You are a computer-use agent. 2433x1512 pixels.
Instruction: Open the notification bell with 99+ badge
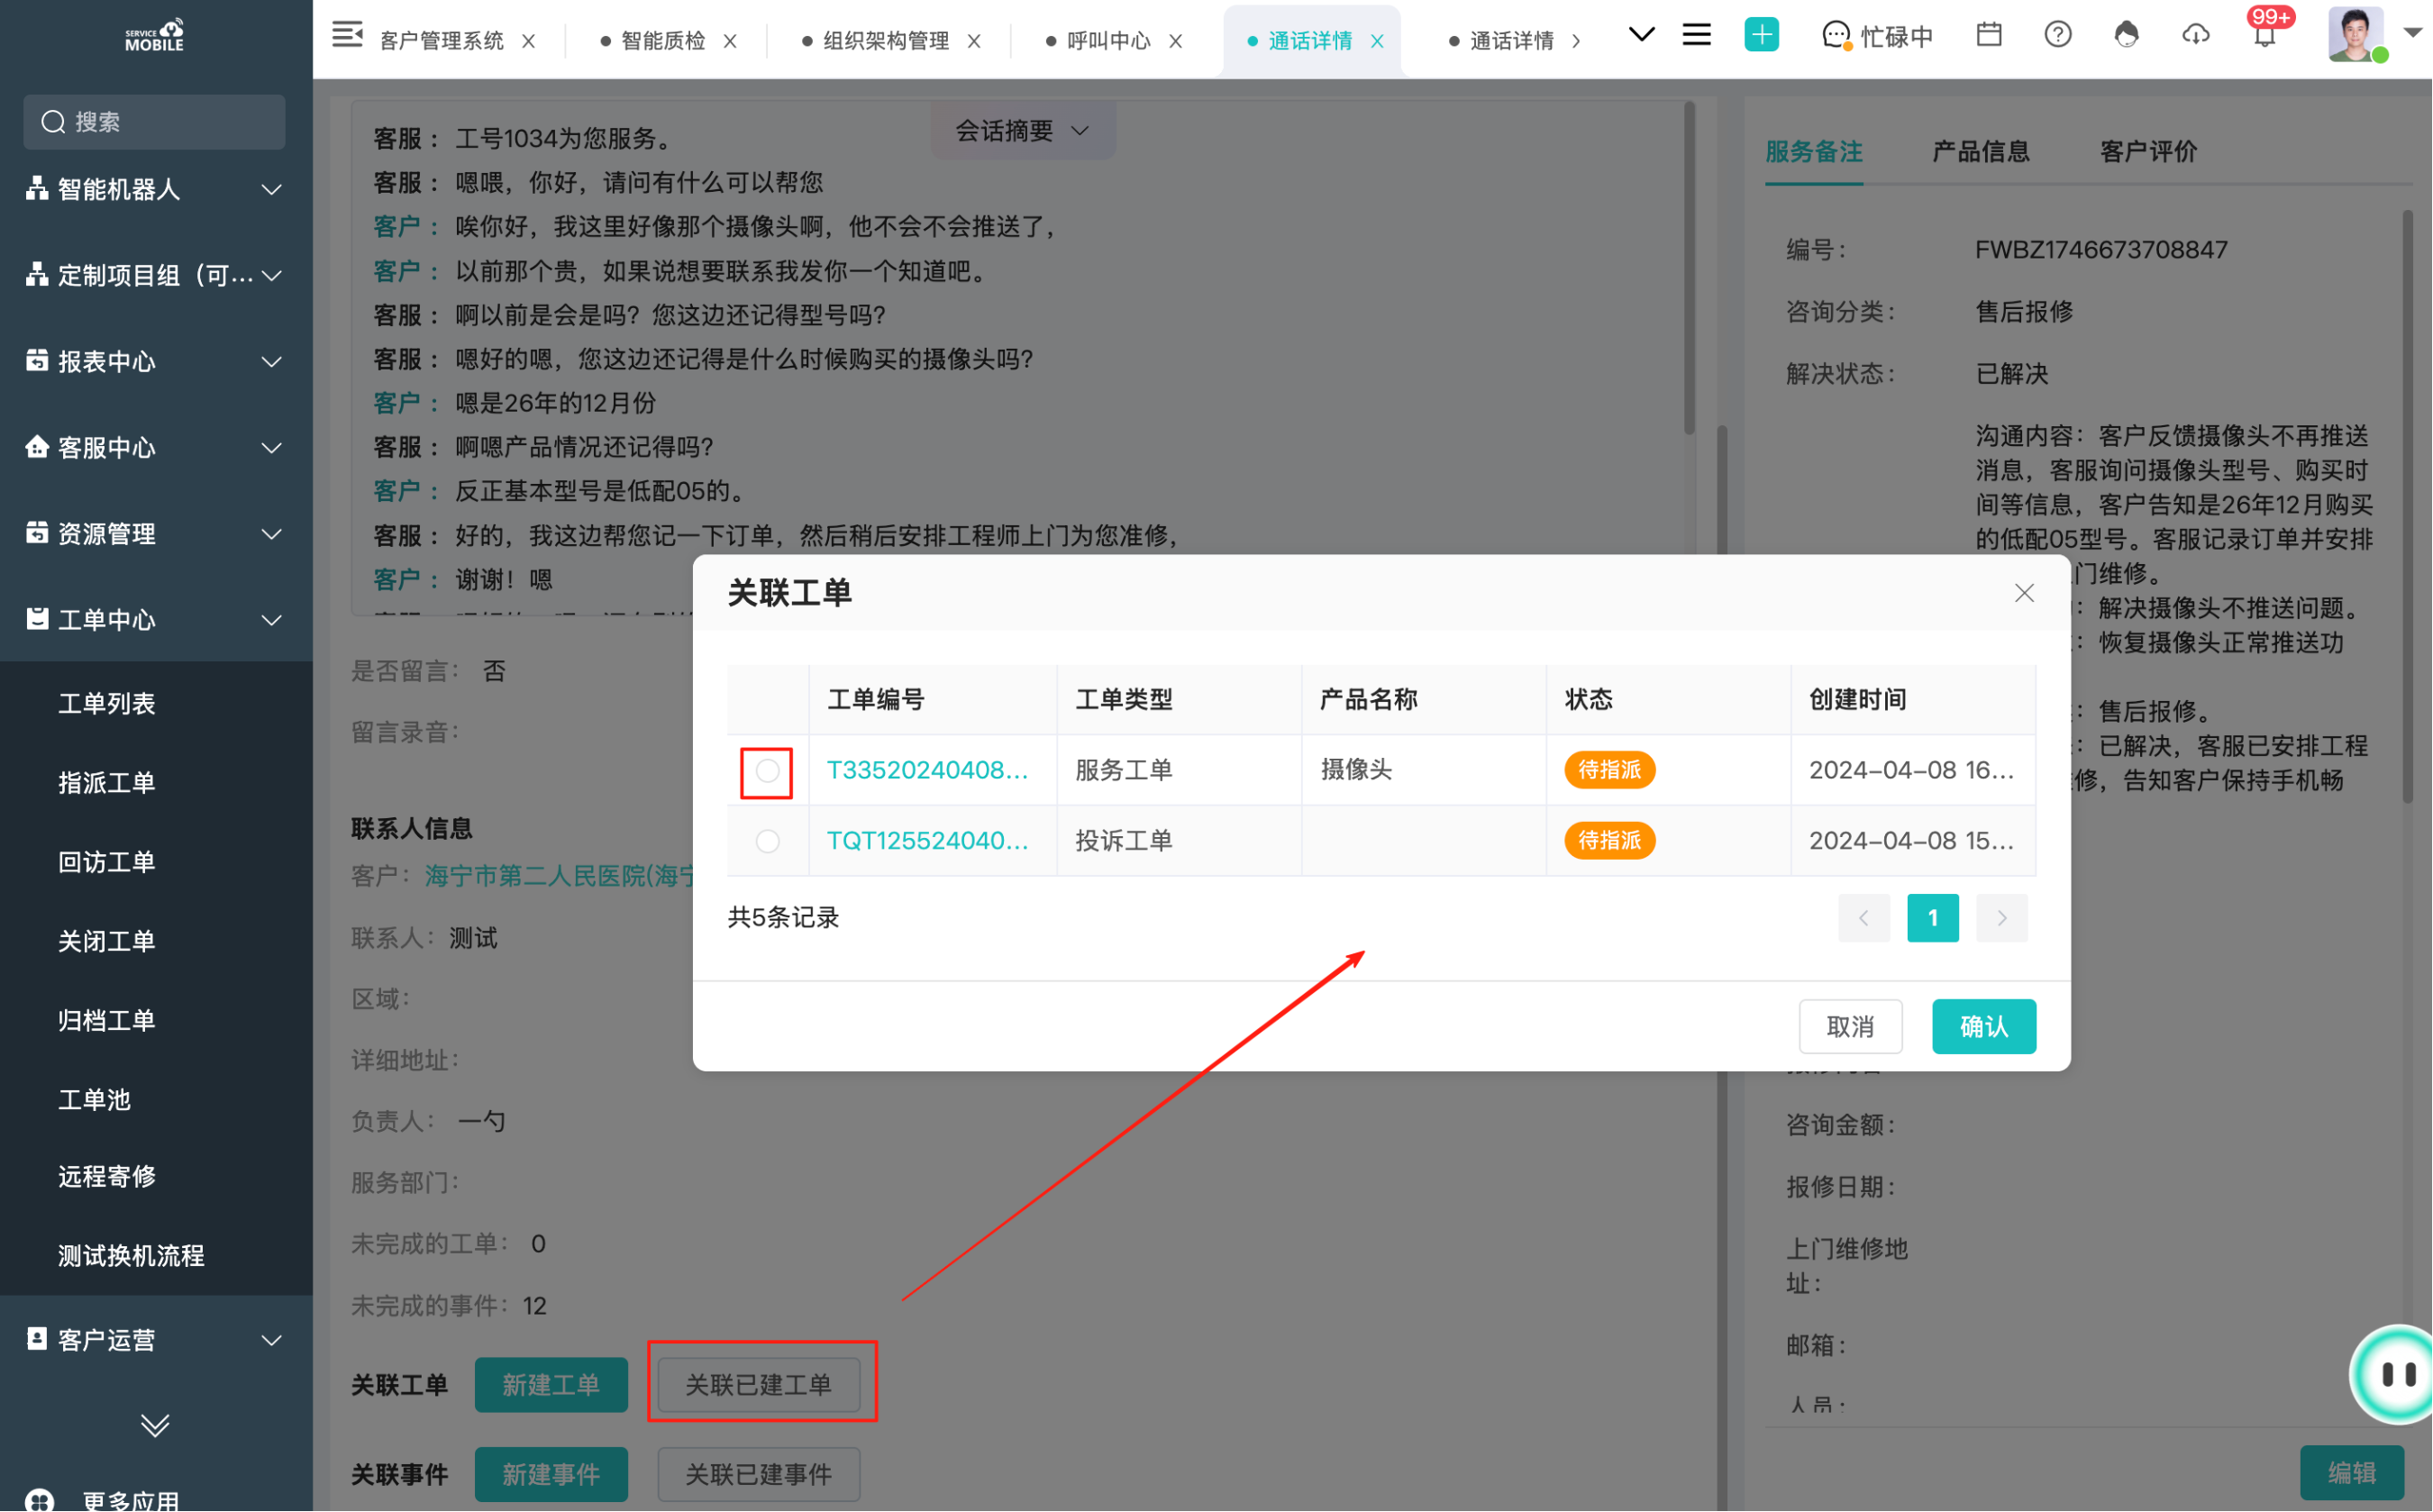pyautogui.click(x=2265, y=35)
